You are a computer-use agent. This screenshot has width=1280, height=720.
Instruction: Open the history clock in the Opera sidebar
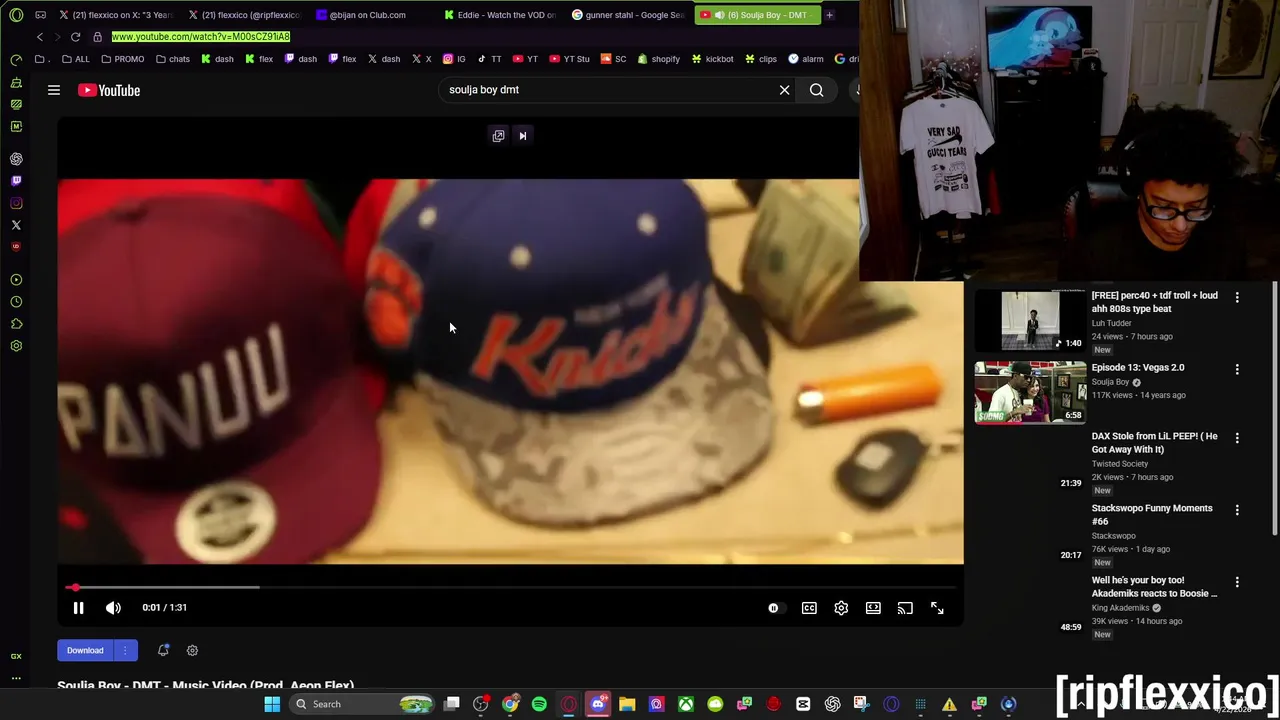point(16,302)
